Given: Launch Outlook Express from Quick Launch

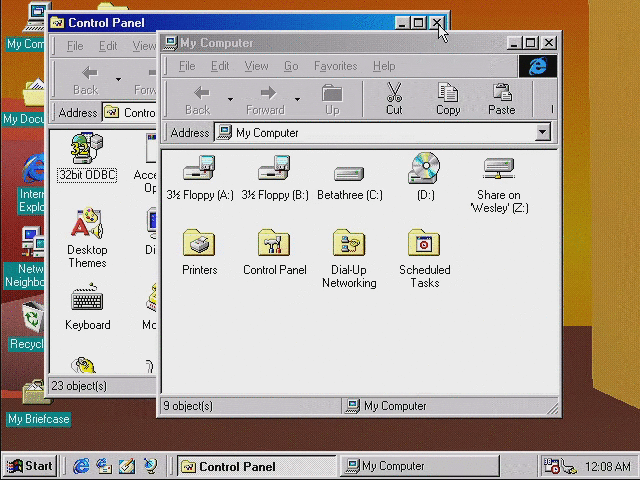Looking at the screenshot, I should (x=104, y=466).
